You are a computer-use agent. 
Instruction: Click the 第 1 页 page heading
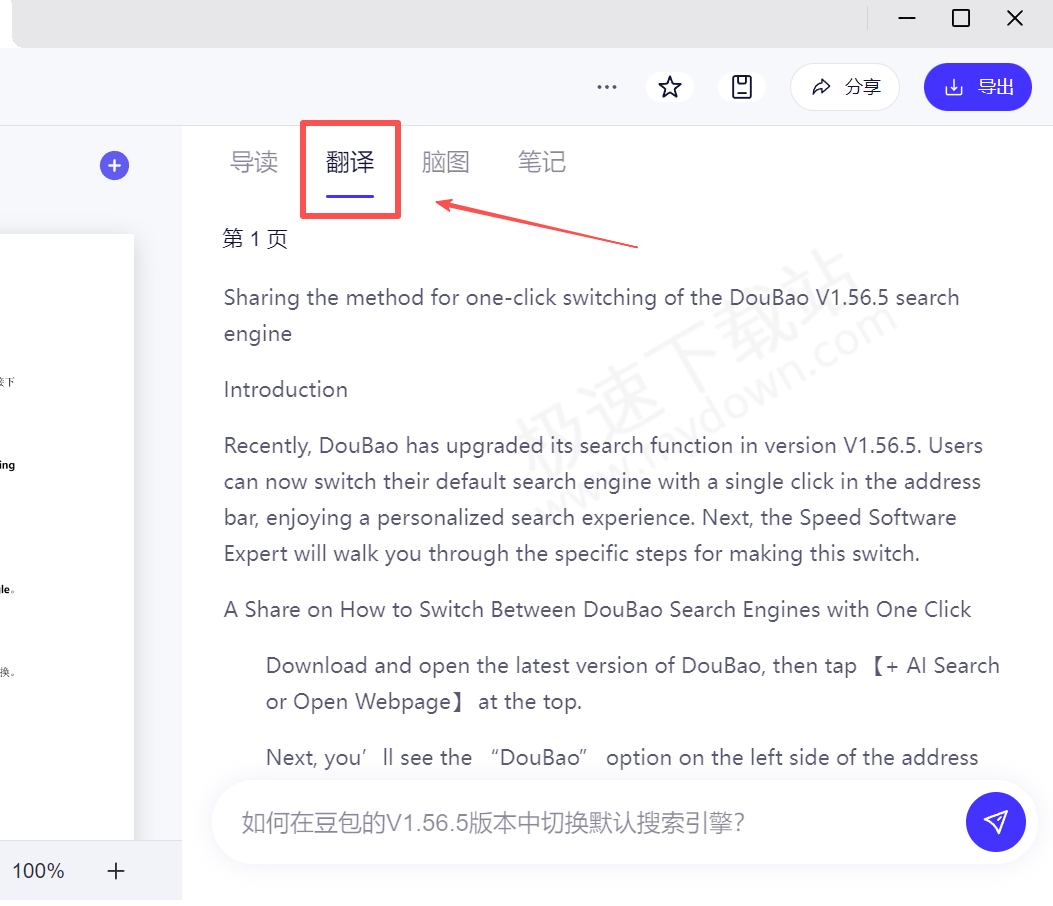click(254, 239)
